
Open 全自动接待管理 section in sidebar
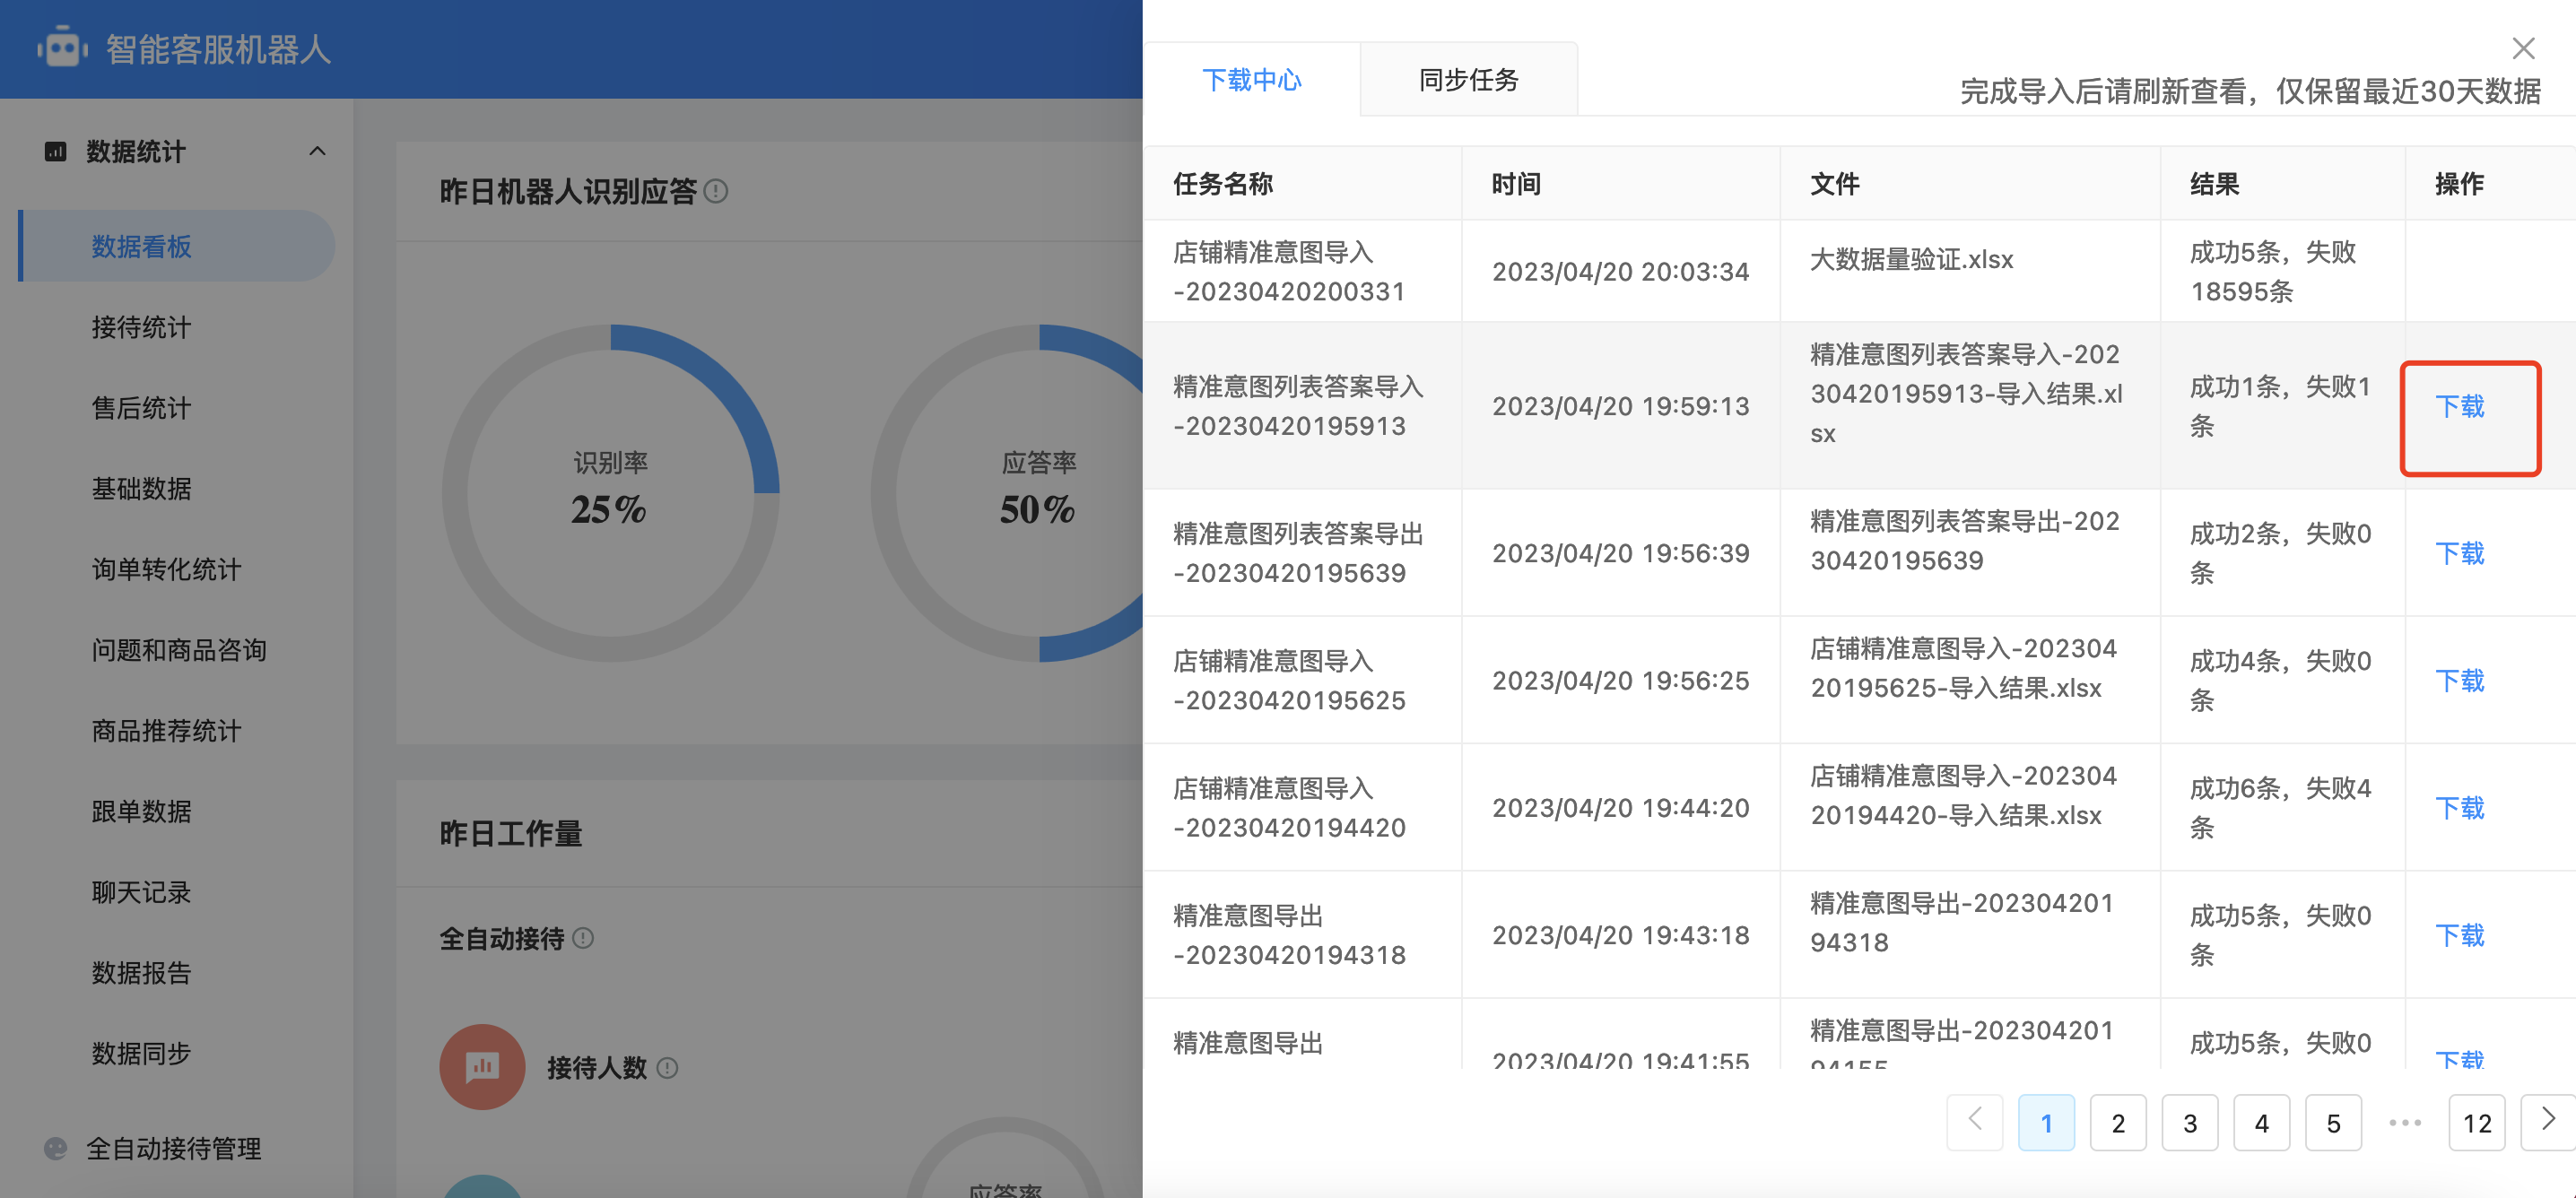pos(173,1148)
